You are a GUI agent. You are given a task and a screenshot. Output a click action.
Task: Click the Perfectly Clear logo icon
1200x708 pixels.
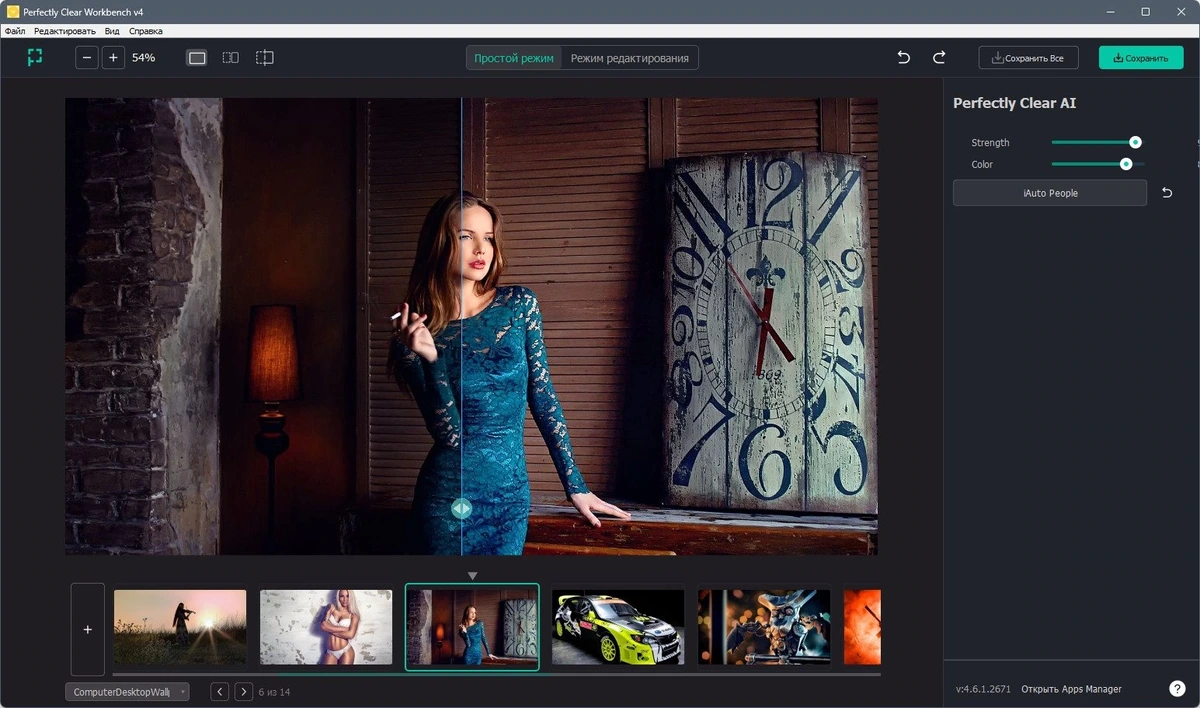(x=35, y=57)
